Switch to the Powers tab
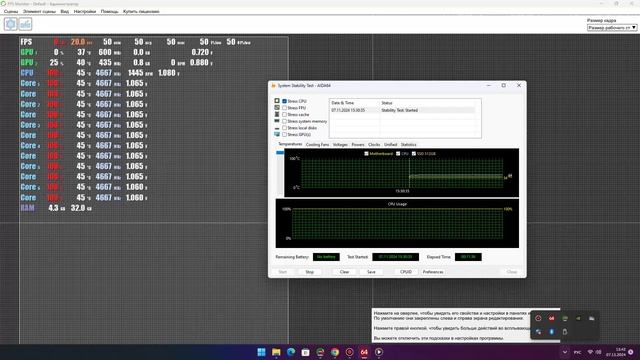 358,144
